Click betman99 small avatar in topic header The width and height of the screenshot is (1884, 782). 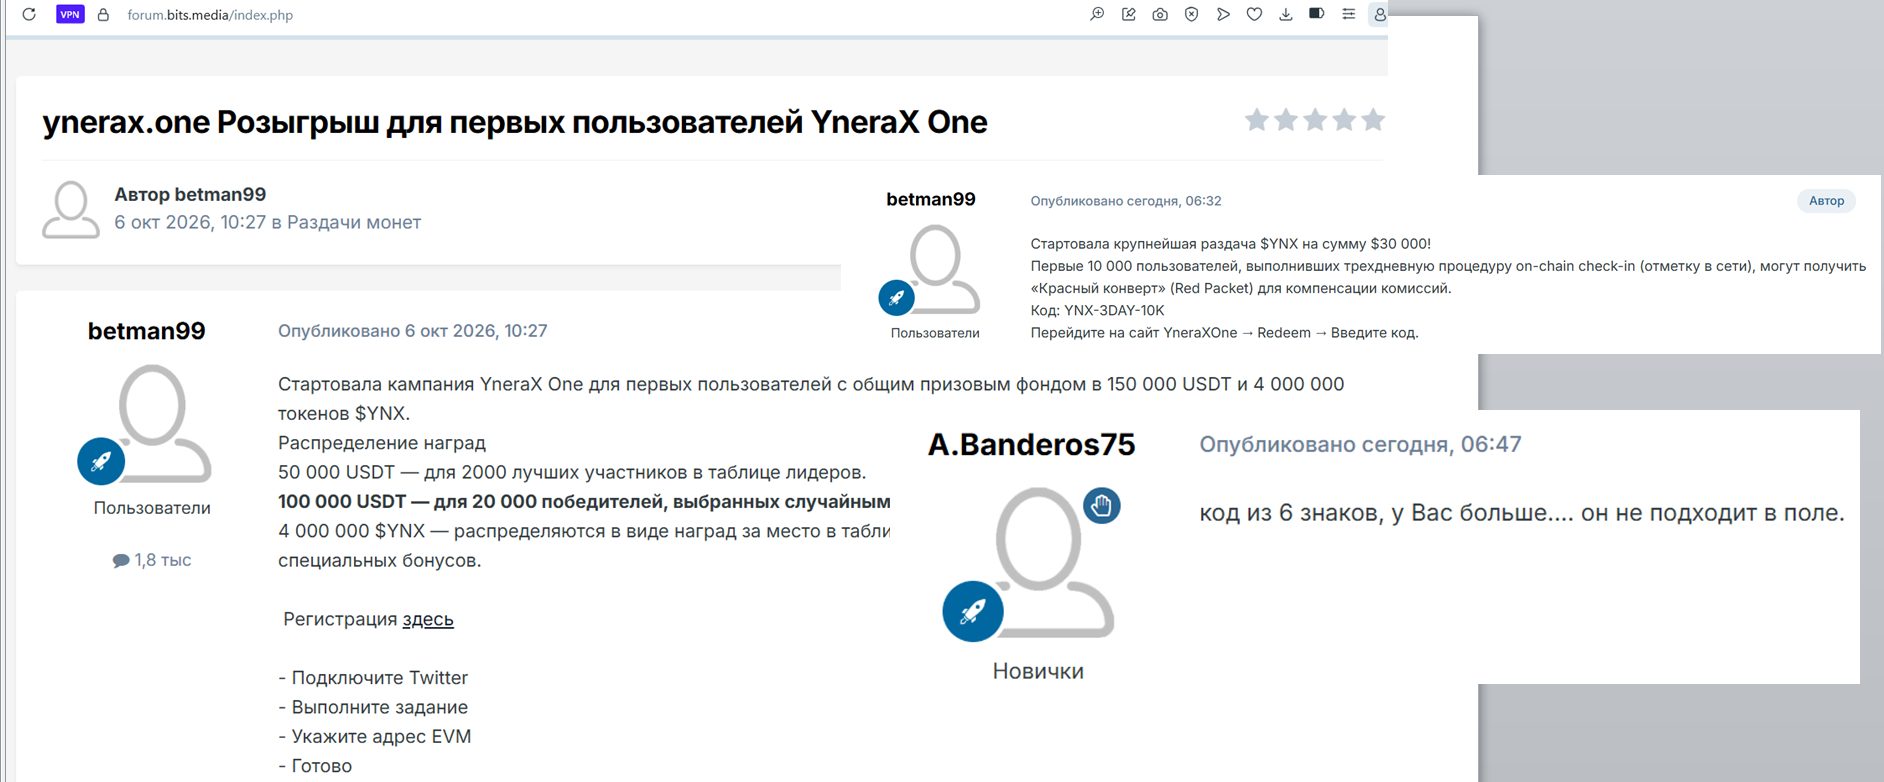click(x=71, y=209)
